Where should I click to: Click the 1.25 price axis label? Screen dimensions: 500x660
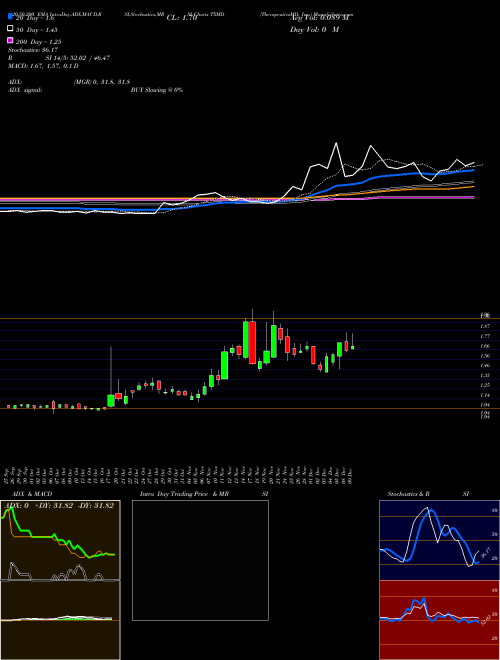485,385
